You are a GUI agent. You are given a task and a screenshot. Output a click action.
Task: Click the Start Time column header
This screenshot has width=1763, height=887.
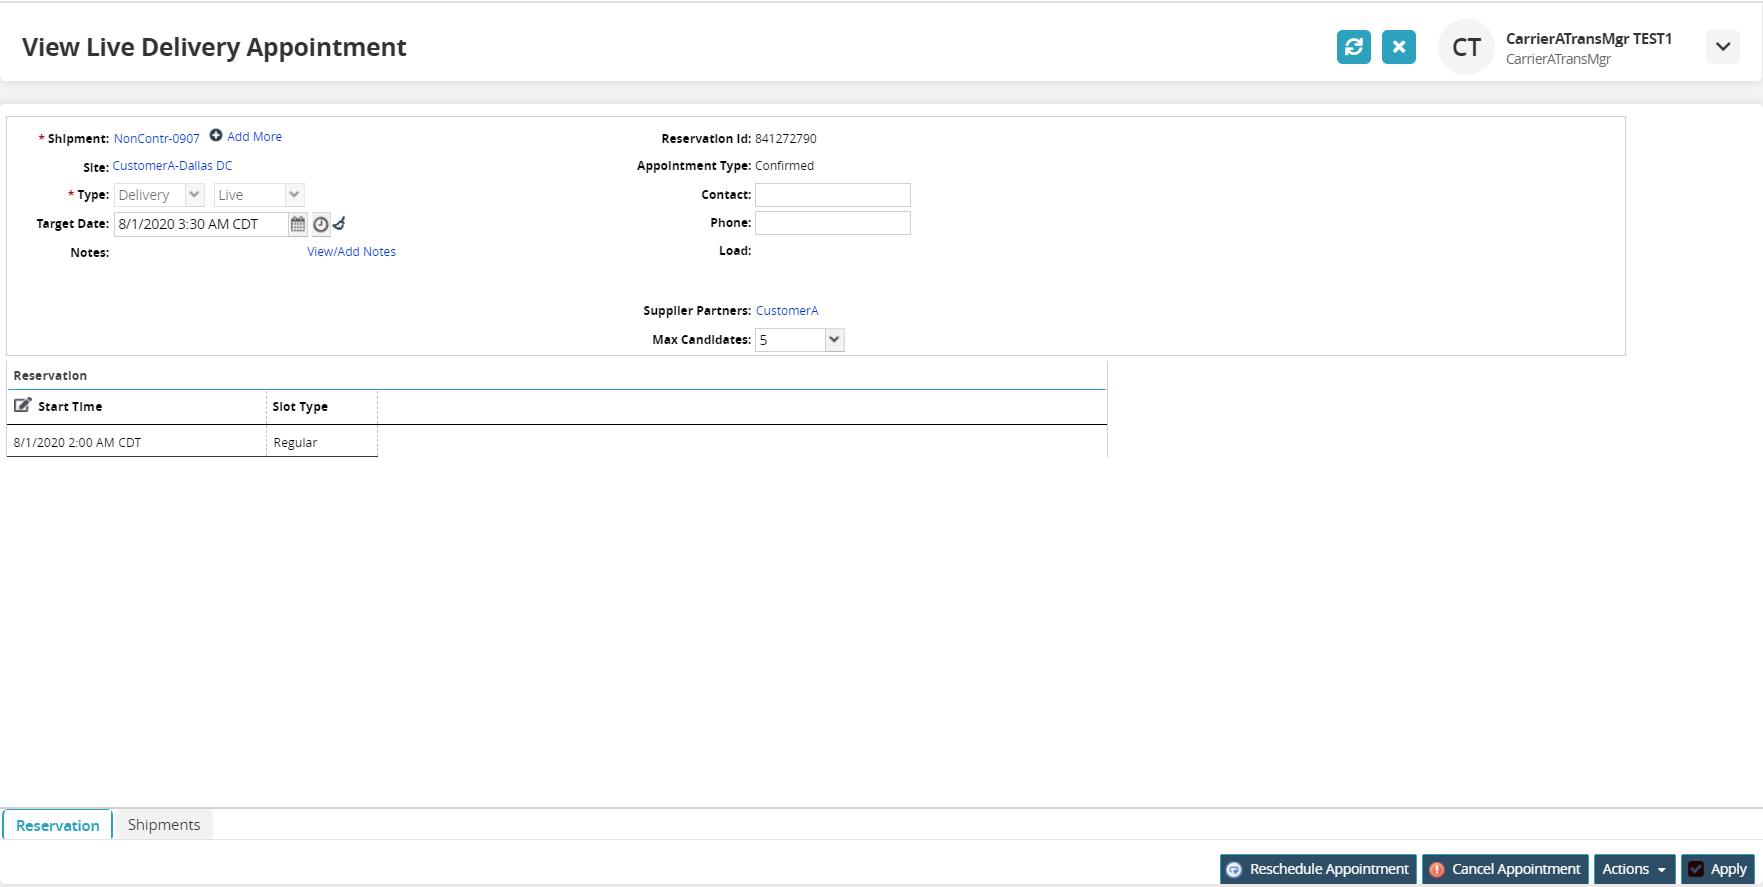pos(136,407)
